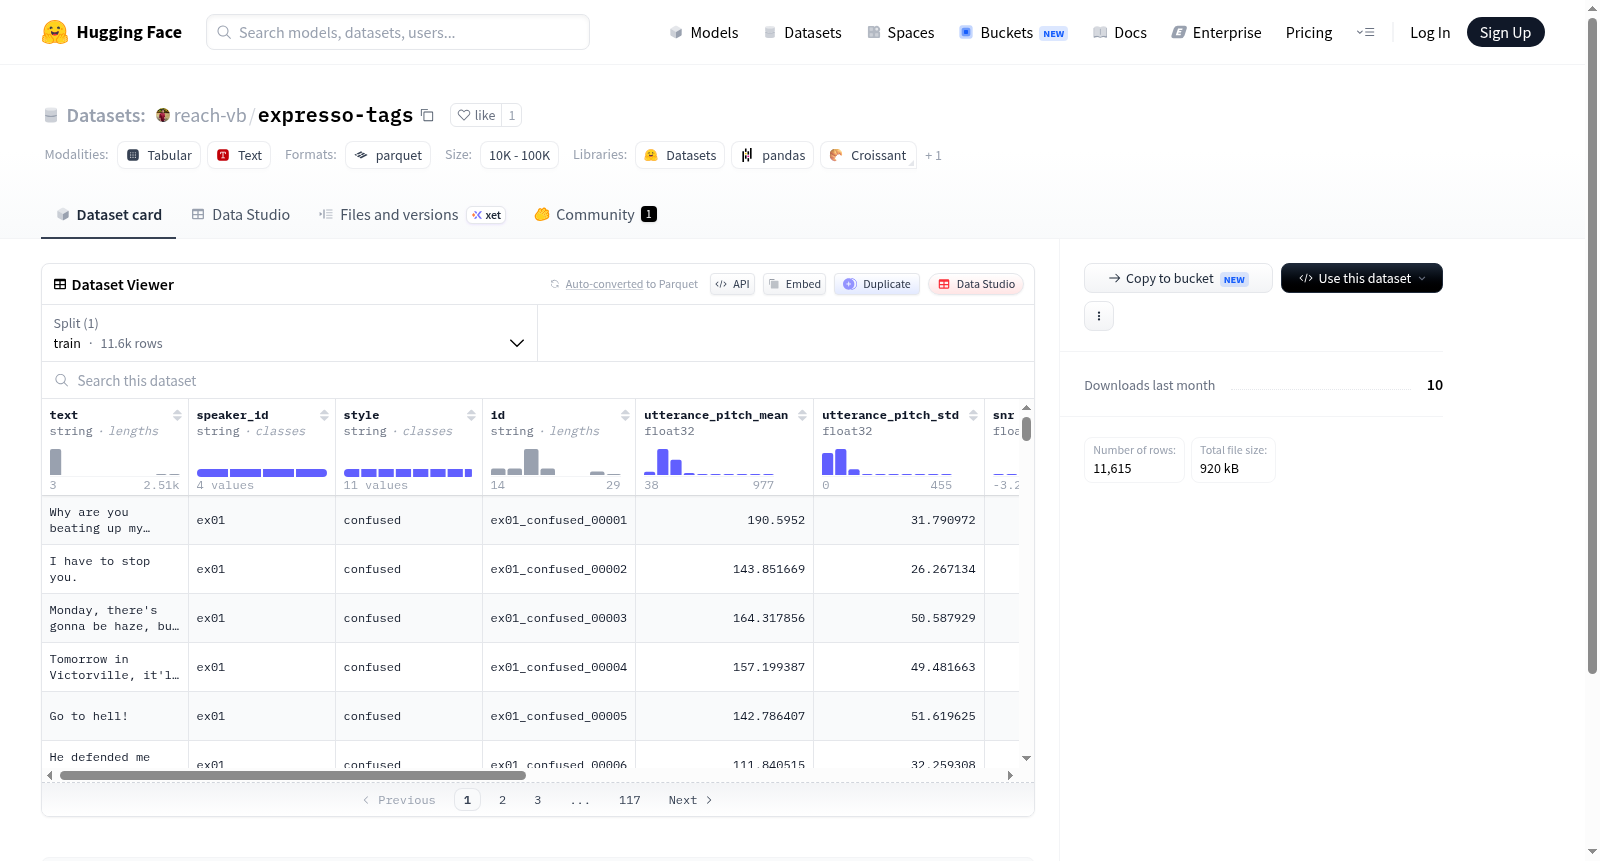Click the table scroll down arrow
This screenshot has height=861, width=1600.
(1026, 759)
